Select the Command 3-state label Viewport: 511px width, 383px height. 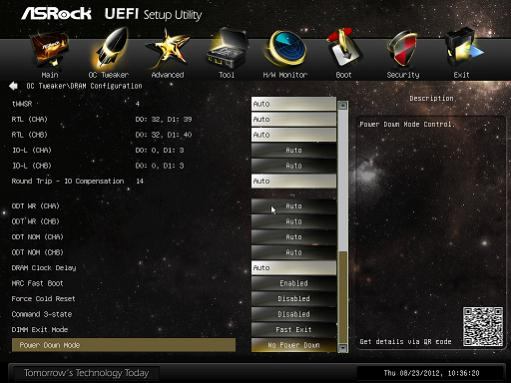pyautogui.click(x=42, y=314)
